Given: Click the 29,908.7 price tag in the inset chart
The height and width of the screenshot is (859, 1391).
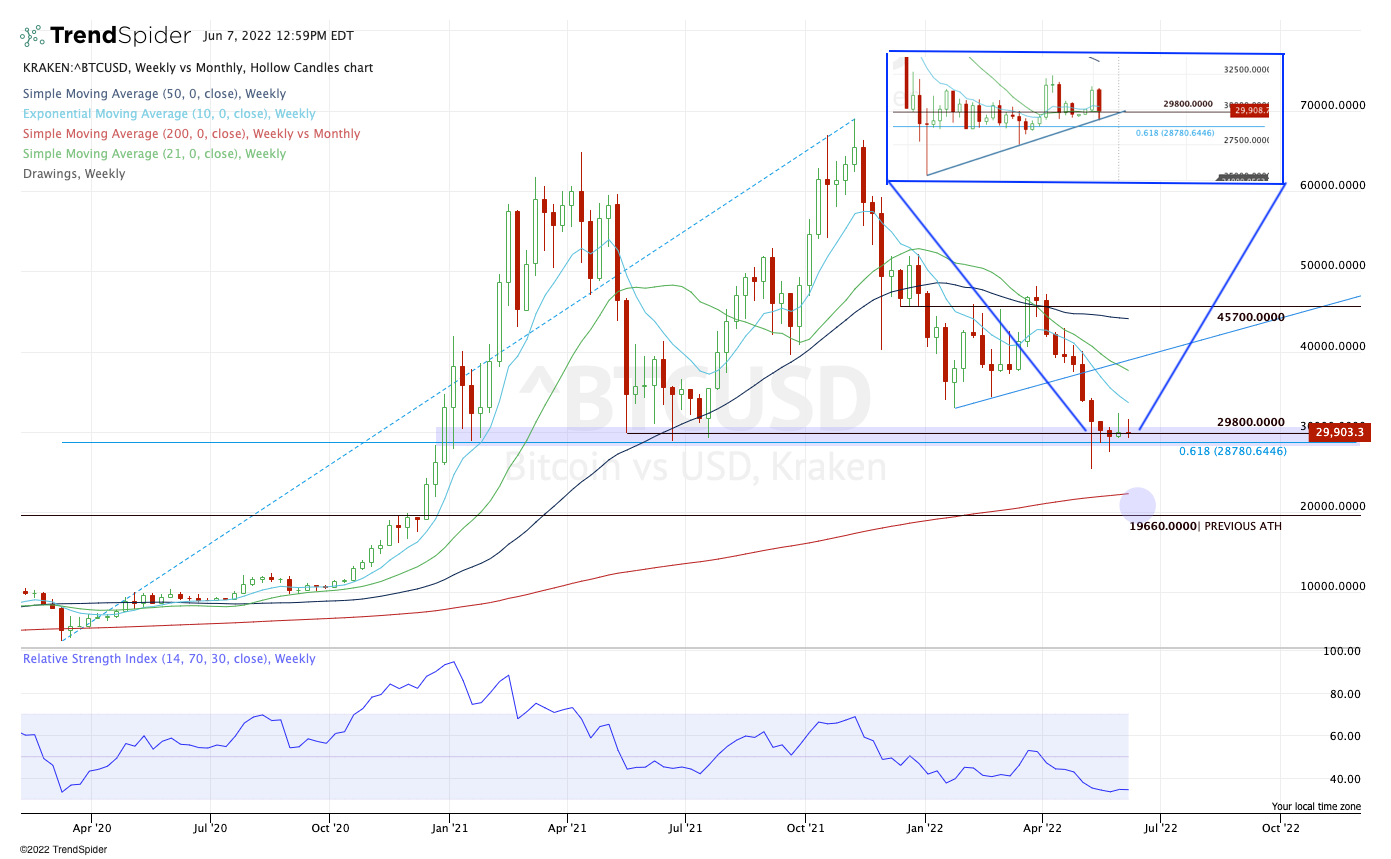Looking at the screenshot, I should (x=1251, y=111).
